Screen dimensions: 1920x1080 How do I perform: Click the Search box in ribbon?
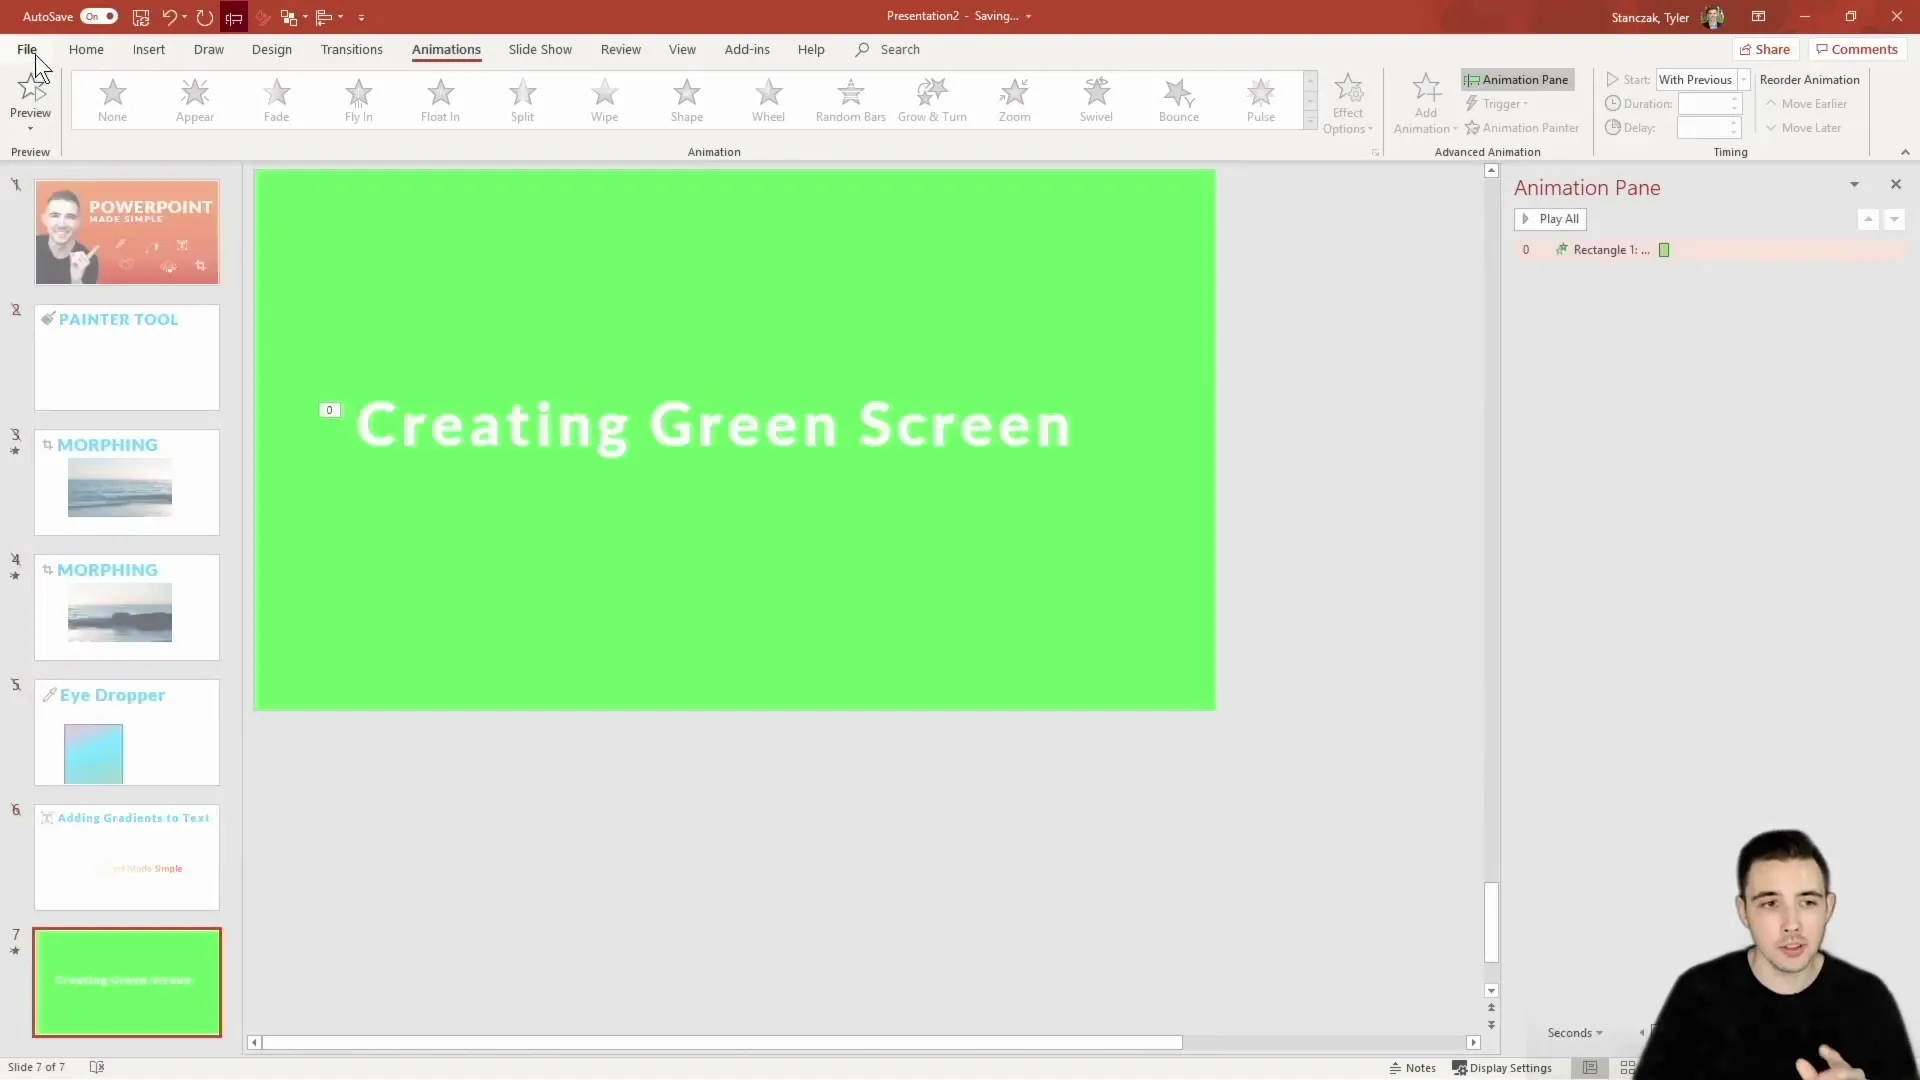[x=888, y=49]
